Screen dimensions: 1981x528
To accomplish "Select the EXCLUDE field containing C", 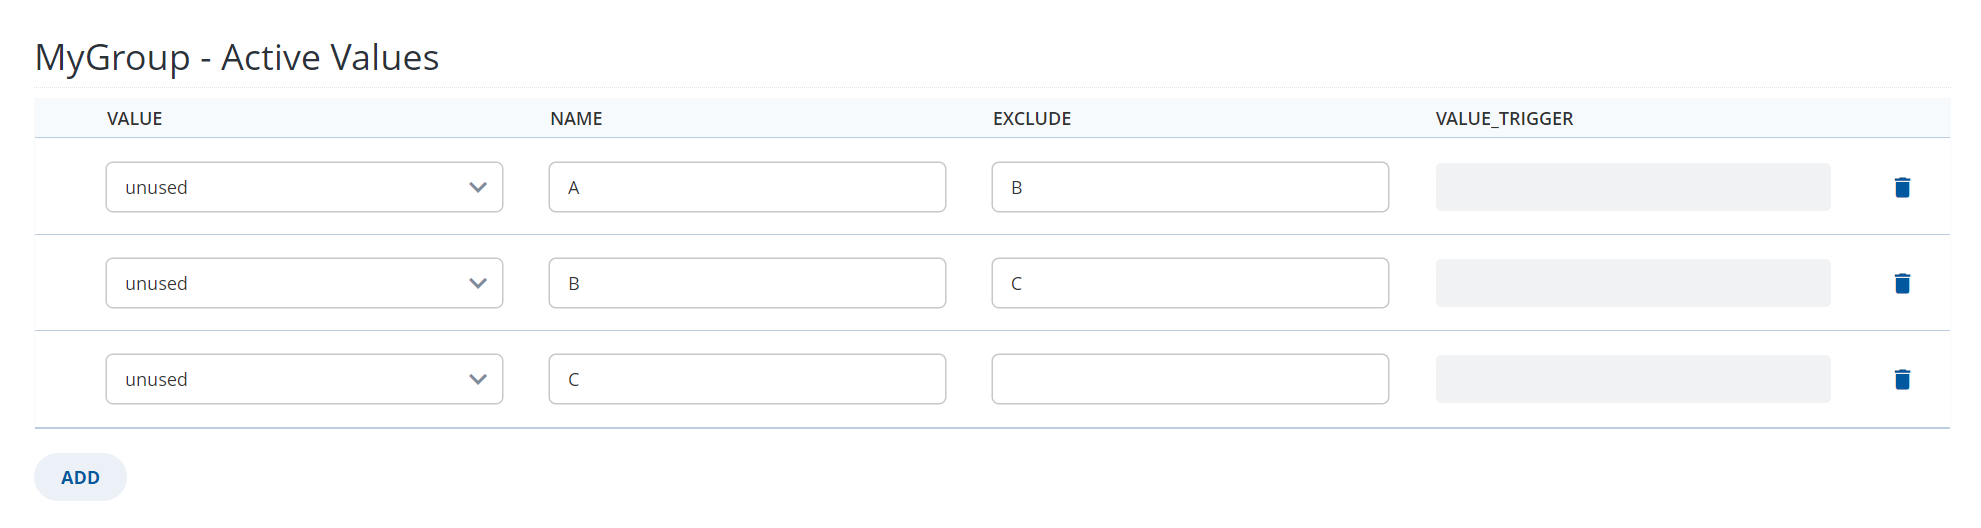I will tap(1190, 283).
